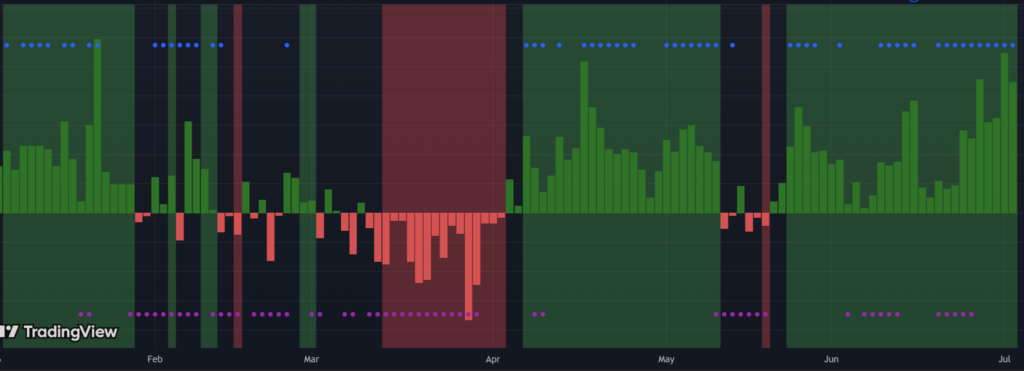Select the Feb label on time axis
The image size is (1024, 371).
pos(154,359)
